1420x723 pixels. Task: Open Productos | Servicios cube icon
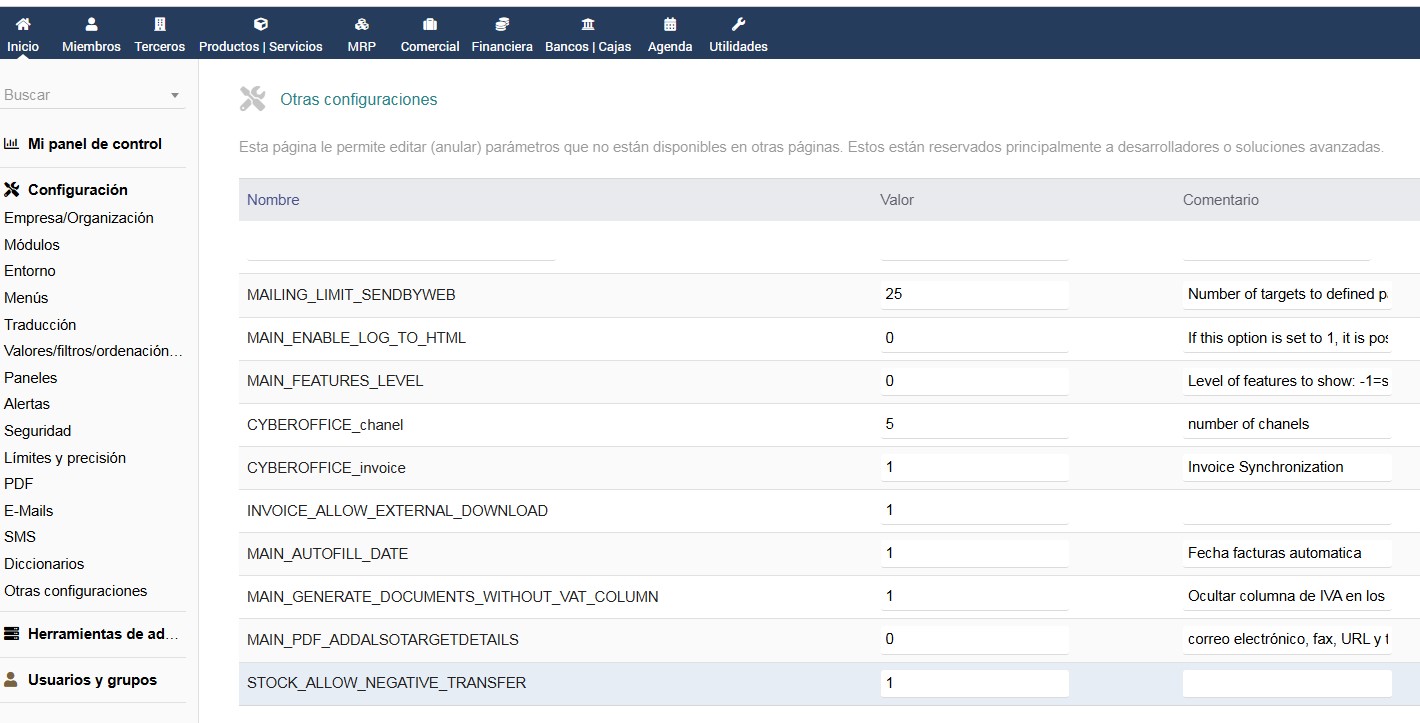261,24
